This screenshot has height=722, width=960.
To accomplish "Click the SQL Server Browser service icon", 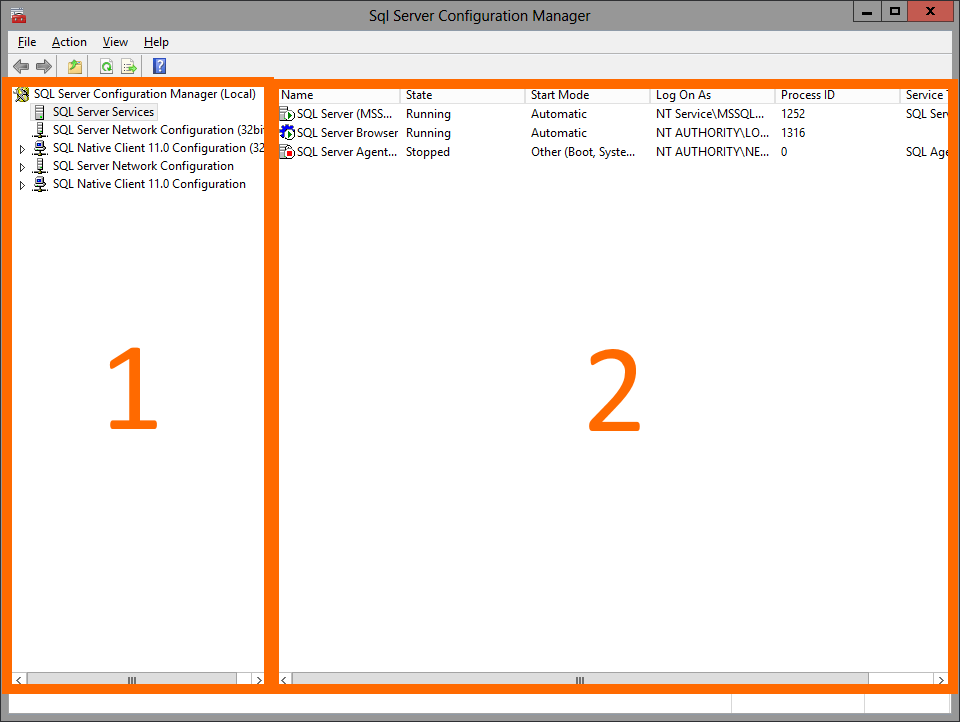I will [285, 132].
